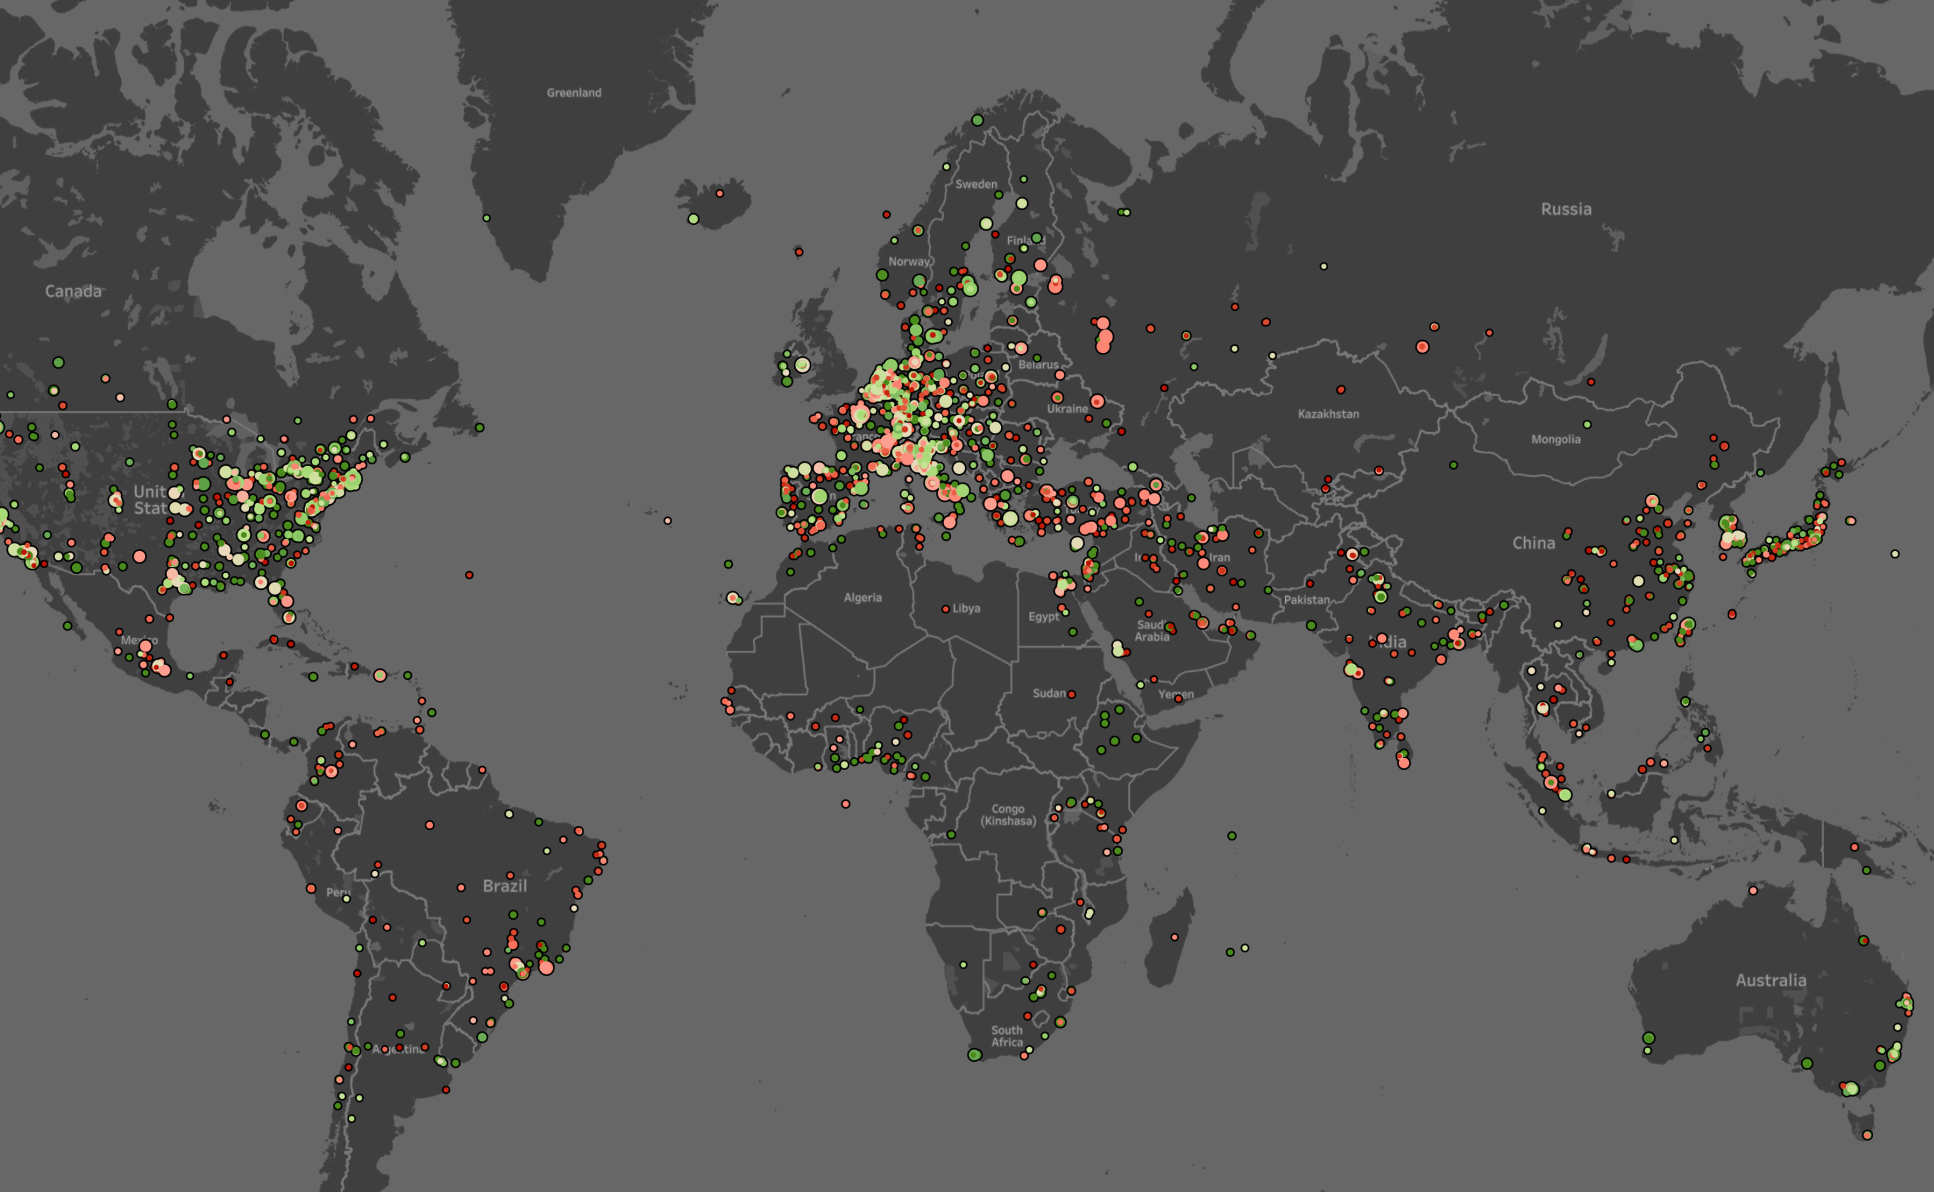Select the large green point in western Iceland
Viewport: 1934px width, 1192px height.
point(693,219)
